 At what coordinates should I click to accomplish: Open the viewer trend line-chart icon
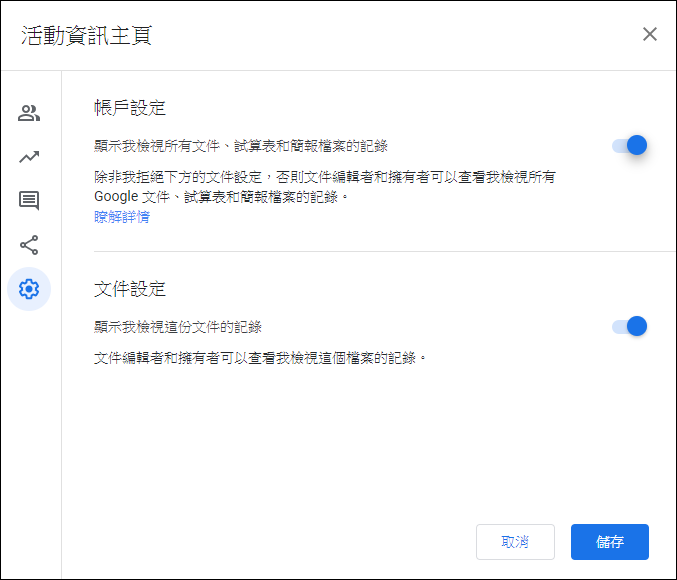click(x=29, y=157)
